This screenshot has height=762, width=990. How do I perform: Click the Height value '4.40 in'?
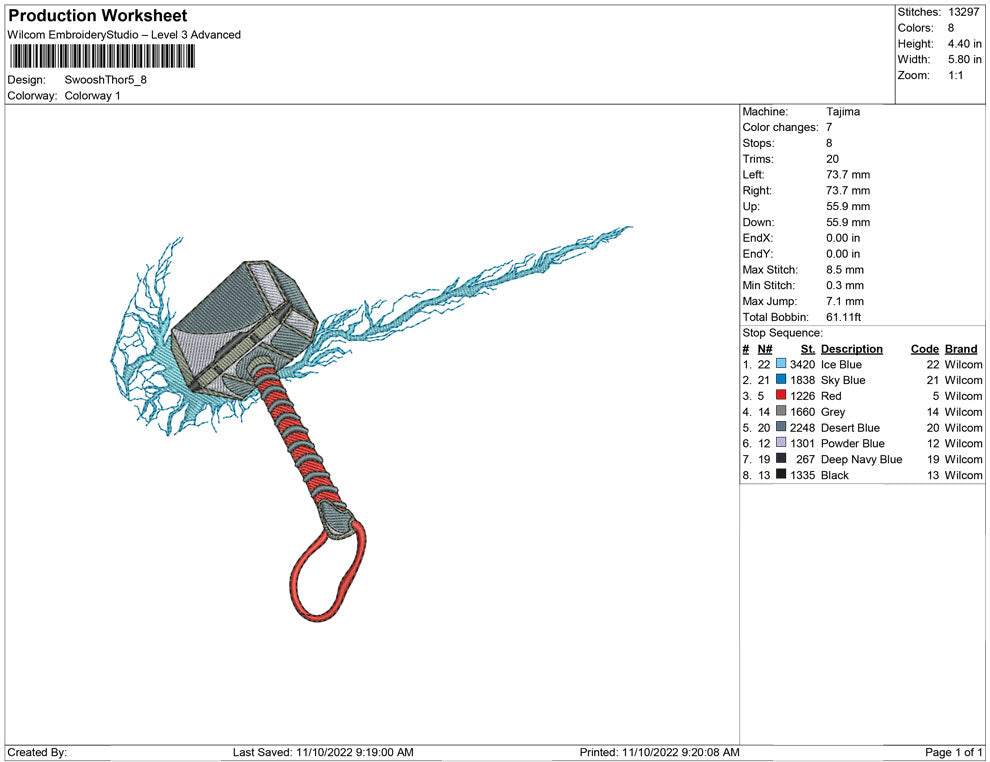tap(964, 44)
